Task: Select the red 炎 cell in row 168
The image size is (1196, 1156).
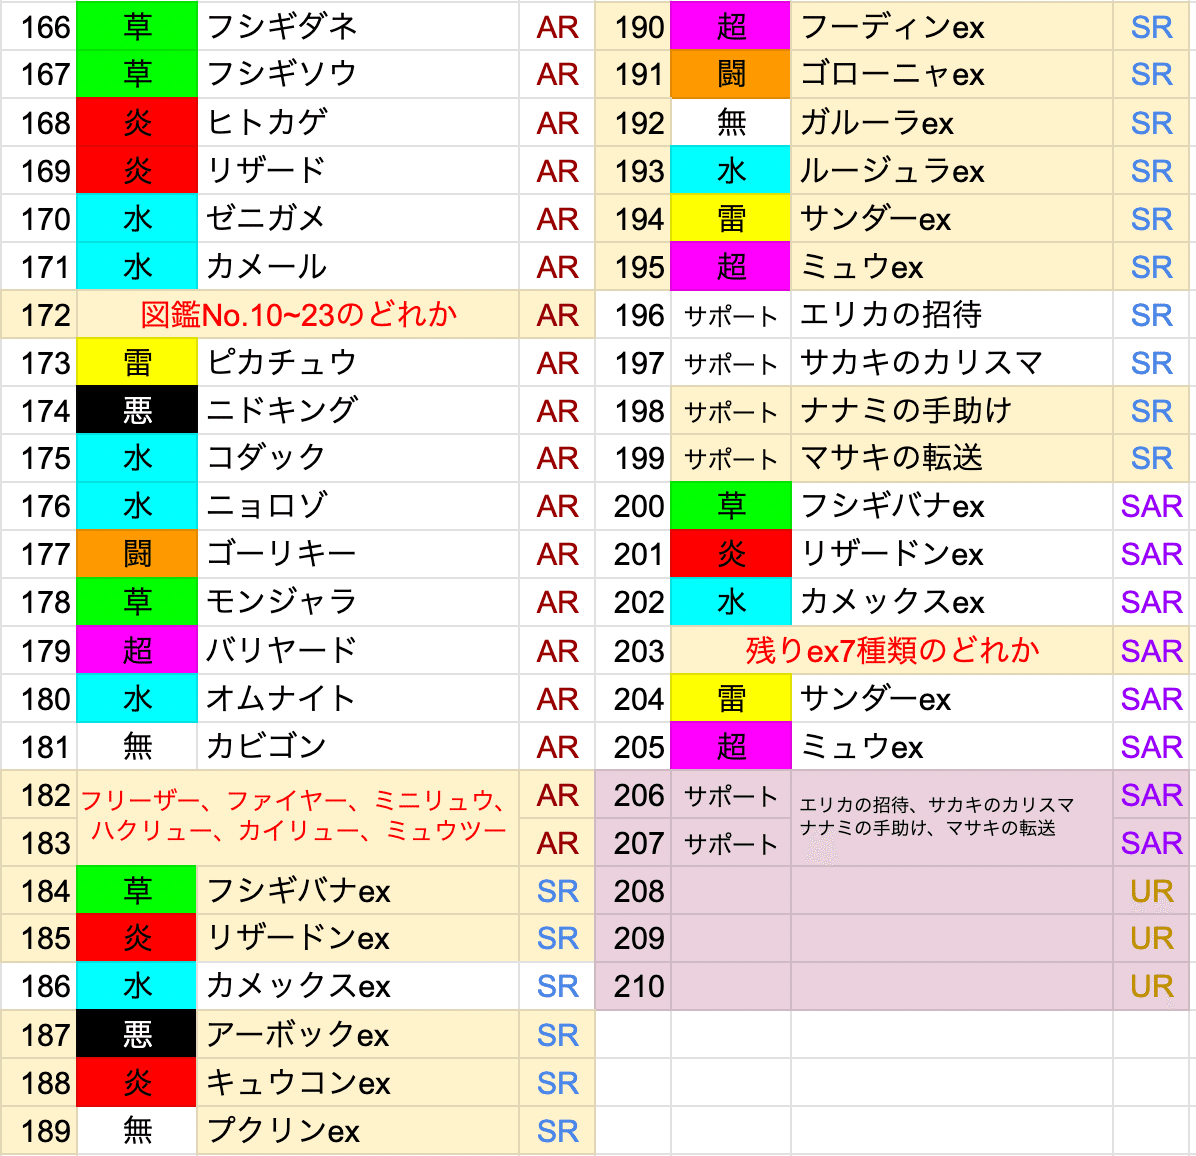Action: point(137,123)
